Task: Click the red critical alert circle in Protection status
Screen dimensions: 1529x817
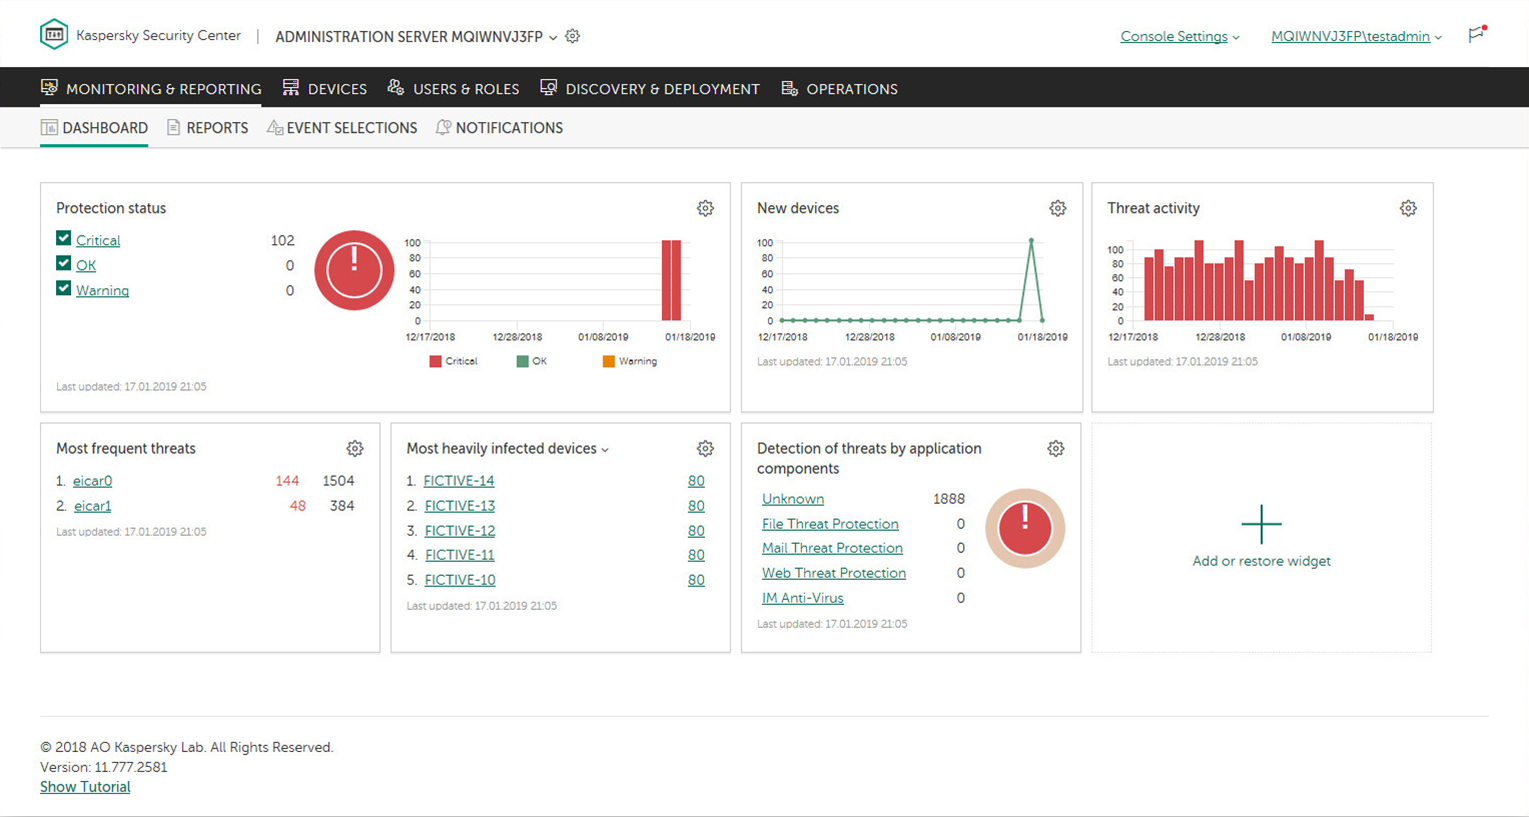Action: pos(354,270)
